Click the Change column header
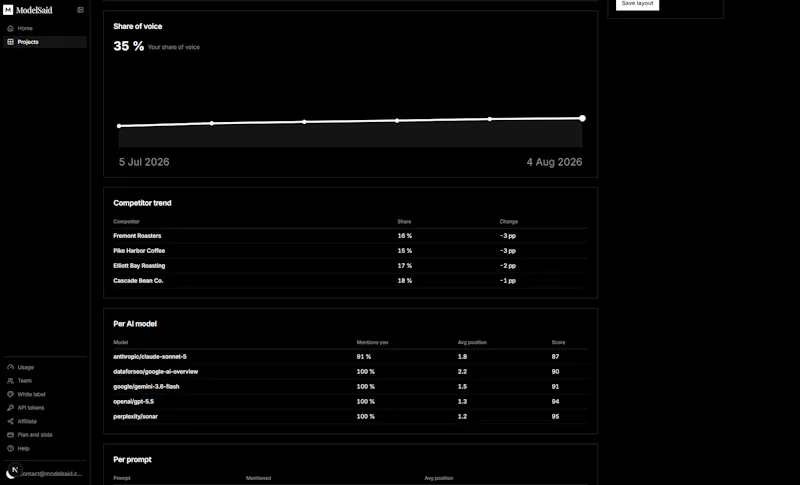Image resolution: width=800 pixels, height=485 pixels. pos(509,222)
